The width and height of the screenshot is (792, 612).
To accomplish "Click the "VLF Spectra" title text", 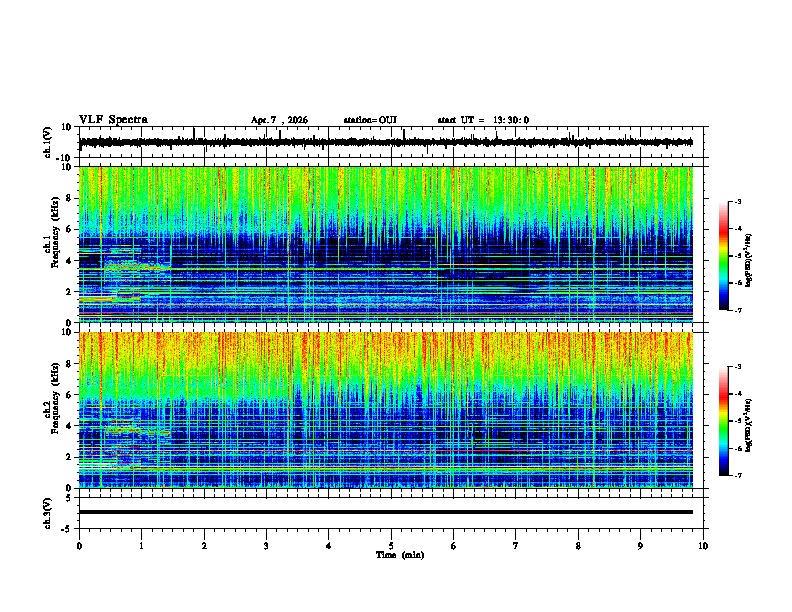I will pyautogui.click(x=113, y=120).
